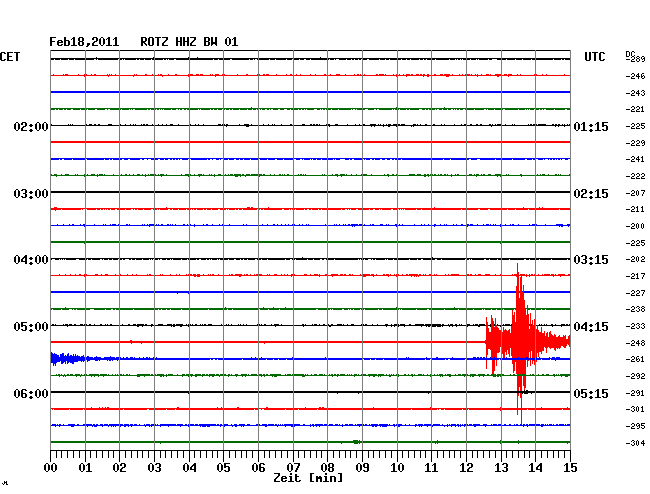Click the DC offset value -238
650x494 pixels.
tap(635, 309)
